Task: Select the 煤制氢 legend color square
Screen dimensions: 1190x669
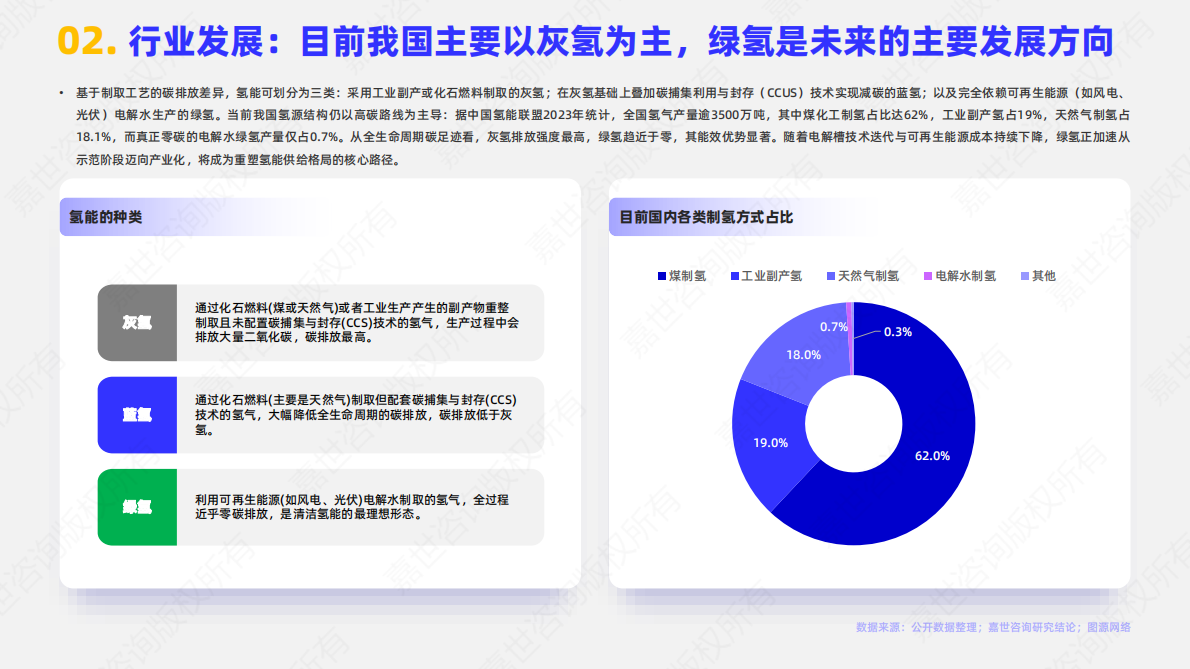Action: tap(660, 276)
